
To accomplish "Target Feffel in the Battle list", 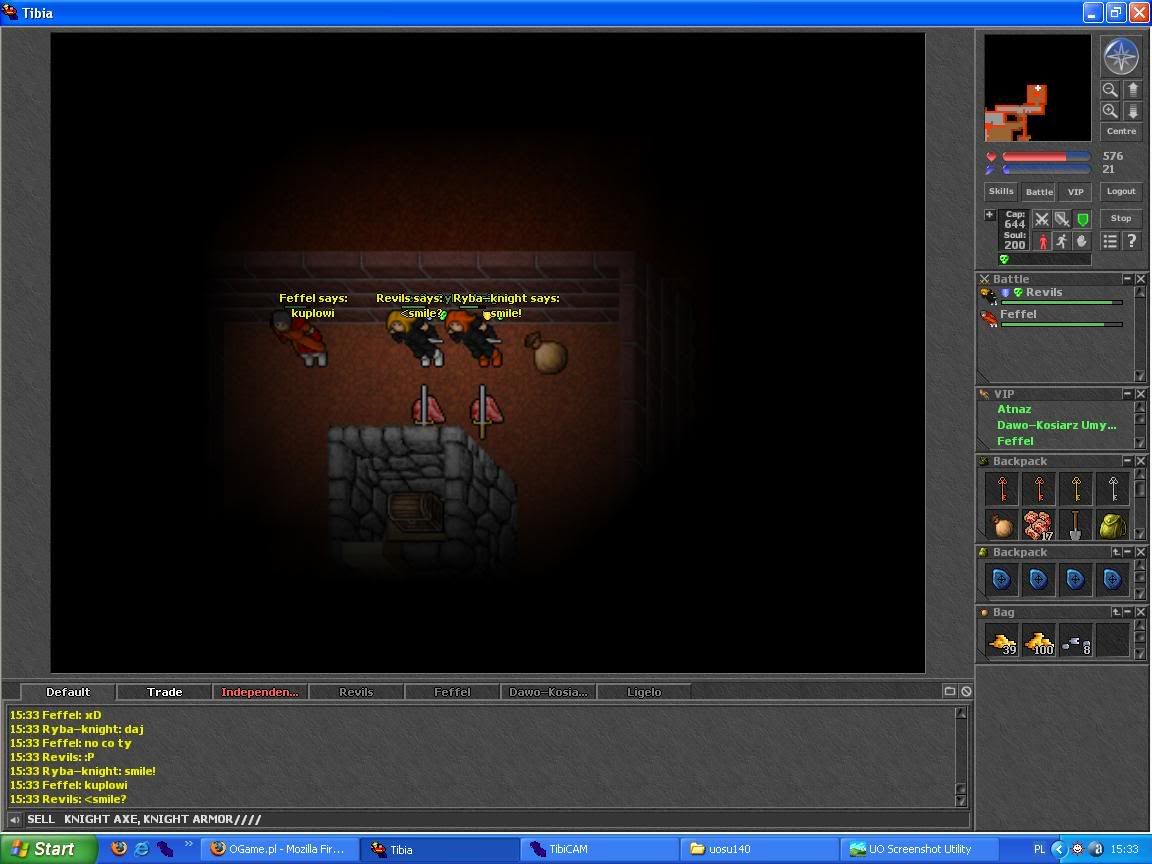I will pyautogui.click(x=1051, y=317).
